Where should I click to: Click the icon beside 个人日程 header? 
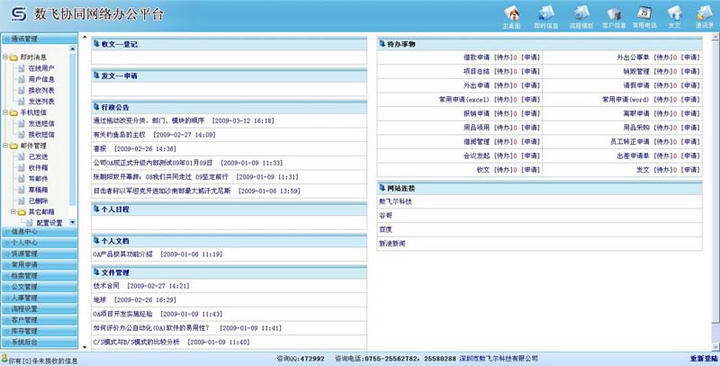coord(96,209)
